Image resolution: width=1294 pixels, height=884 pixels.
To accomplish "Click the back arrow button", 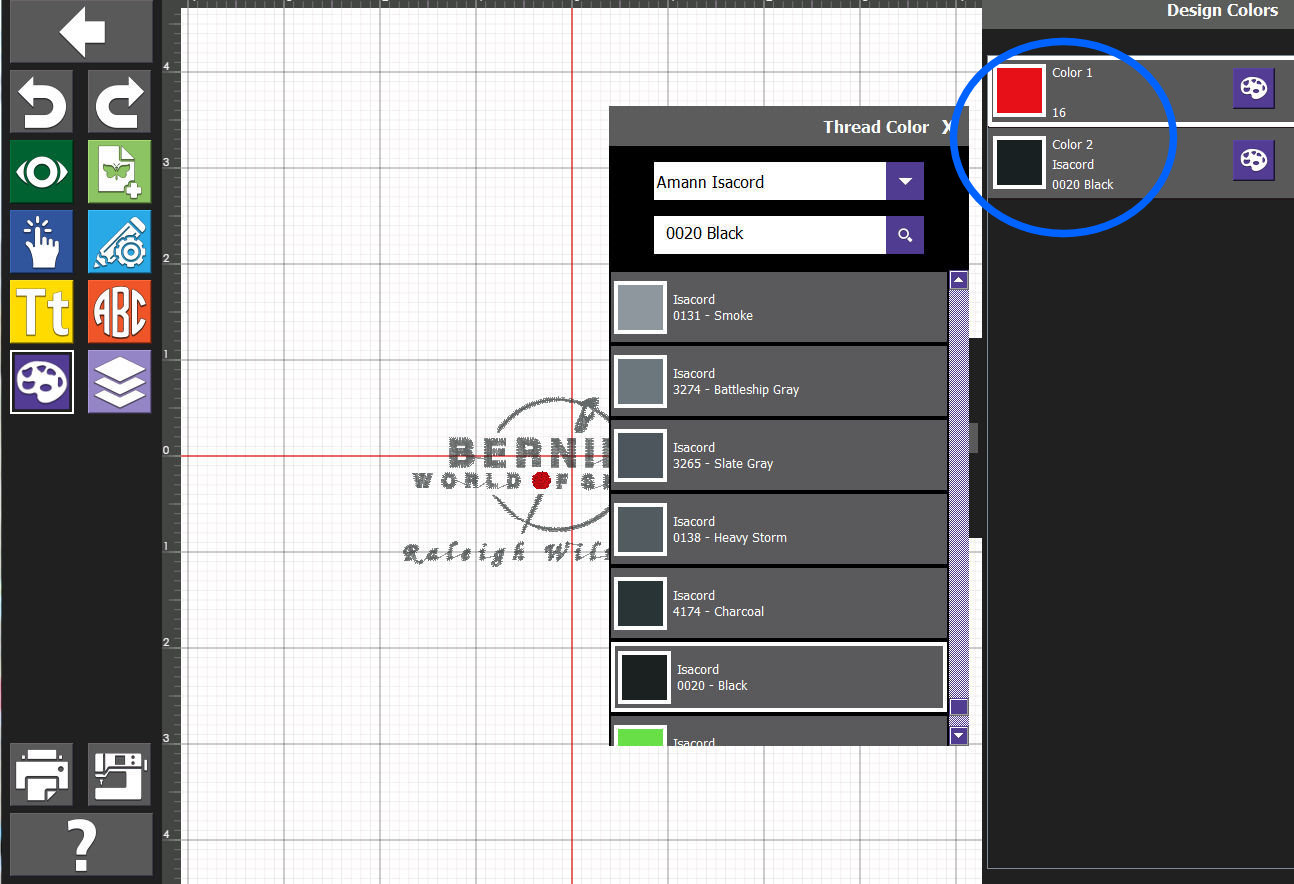I will pos(81,32).
